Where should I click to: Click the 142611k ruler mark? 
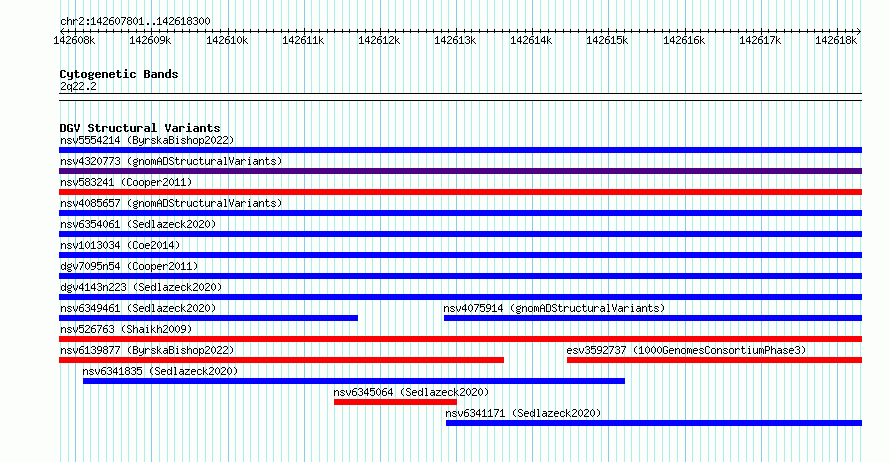[x=303, y=40]
